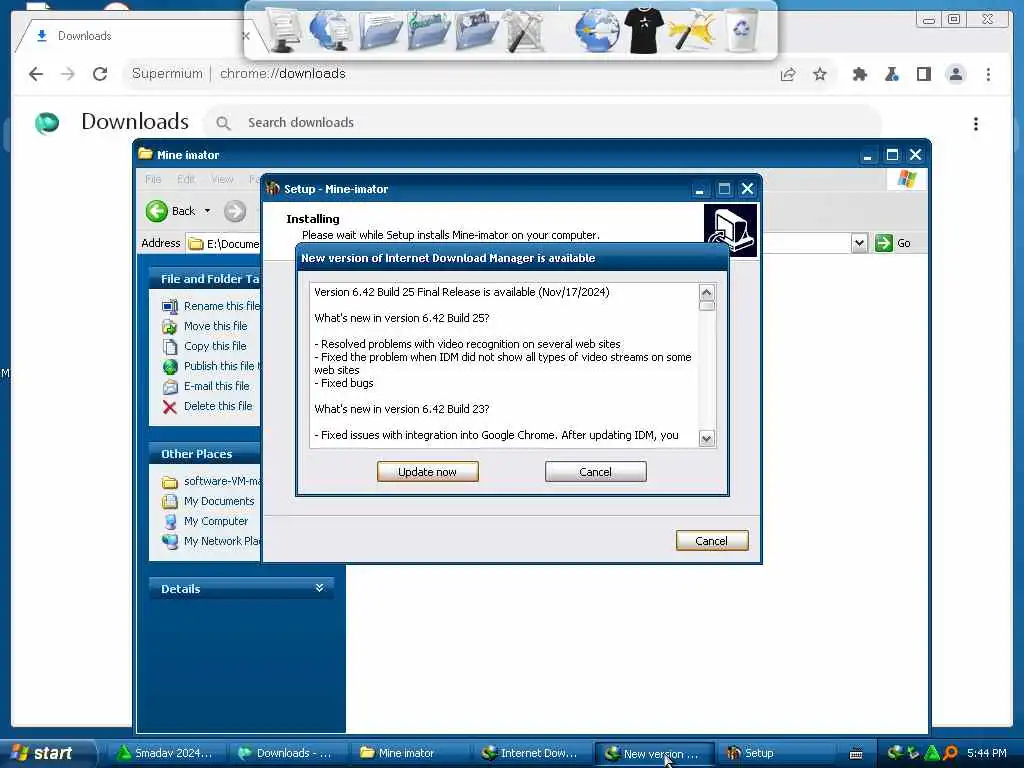Open the My Computer monitor dock icon
The image size is (1024, 768).
(x=283, y=30)
